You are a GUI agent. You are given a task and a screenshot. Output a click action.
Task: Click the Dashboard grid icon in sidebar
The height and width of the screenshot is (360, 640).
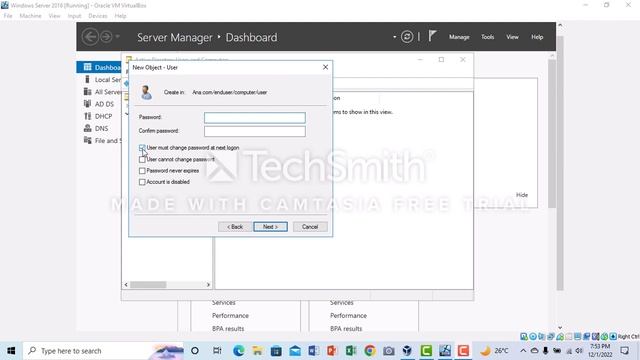(87, 67)
